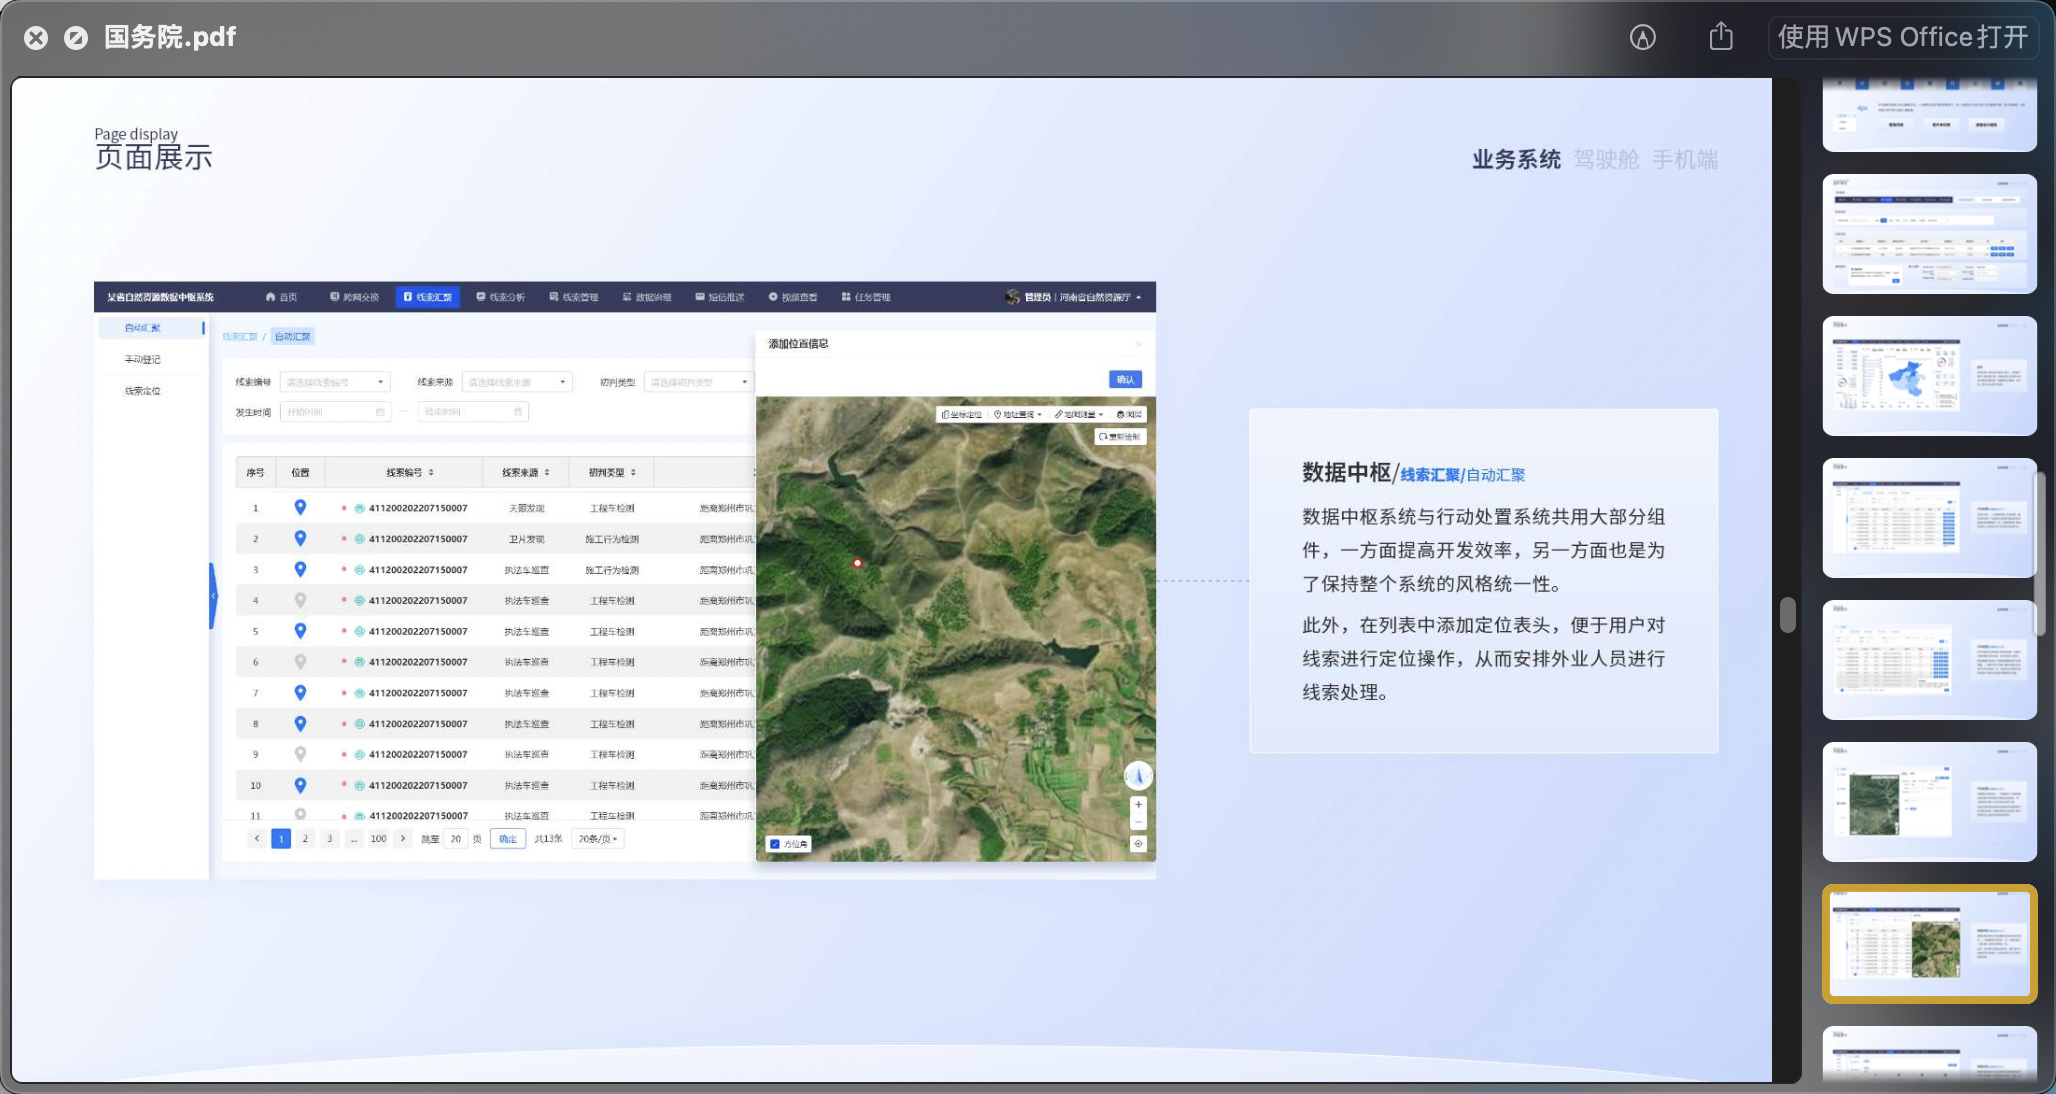Image resolution: width=2056 pixels, height=1094 pixels.
Task: Click the vertical scrollbar handle beside page
Action: (1788, 615)
